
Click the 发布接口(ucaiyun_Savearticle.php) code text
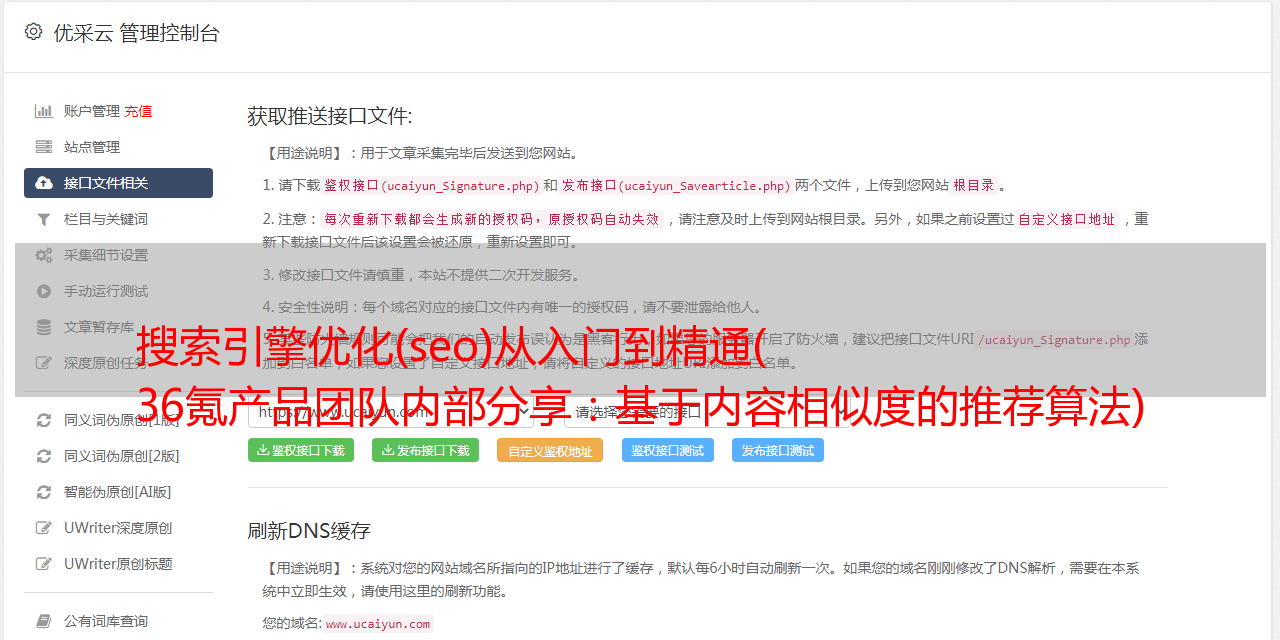[x=676, y=185]
